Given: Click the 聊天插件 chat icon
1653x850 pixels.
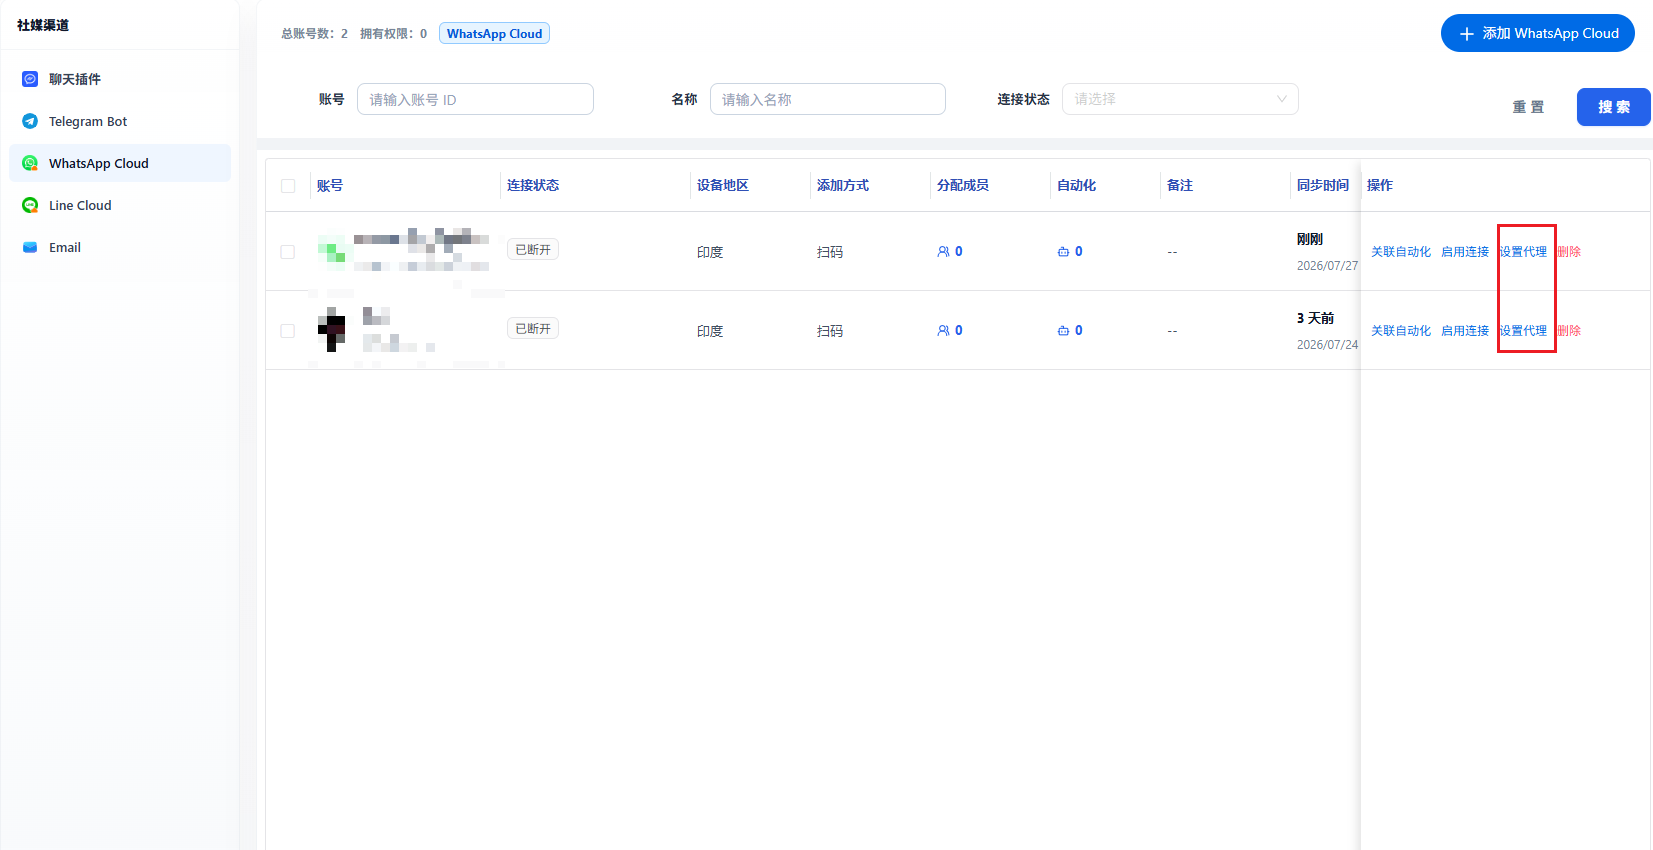Looking at the screenshot, I should pyautogui.click(x=30, y=79).
